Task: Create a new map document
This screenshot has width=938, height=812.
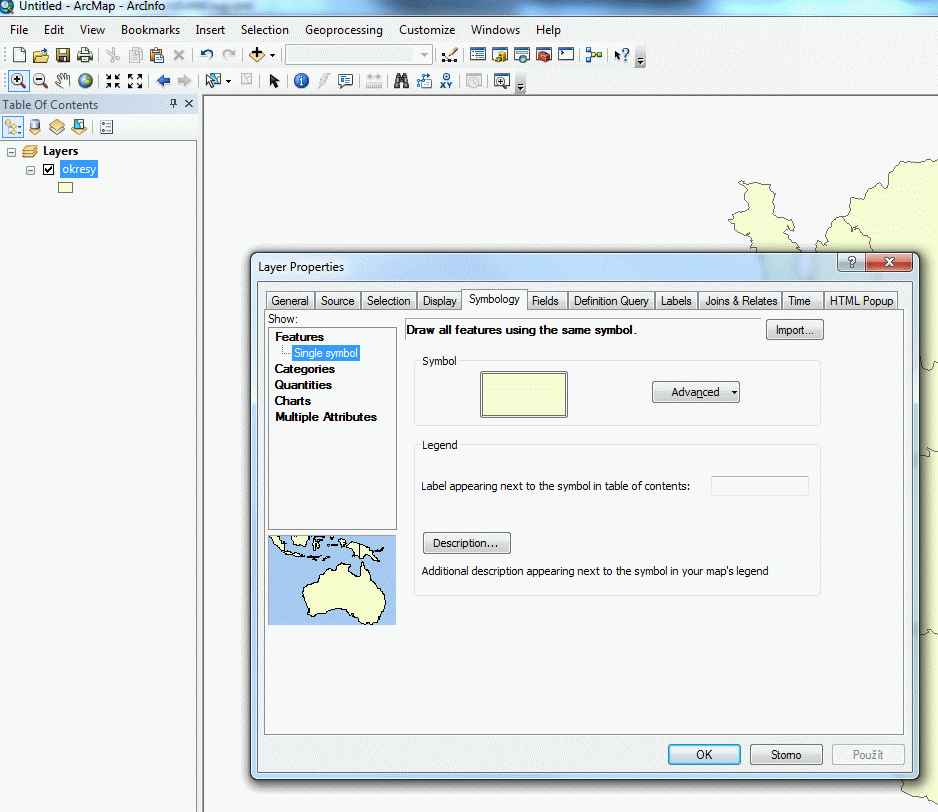Action: pyautogui.click(x=19, y=55)
